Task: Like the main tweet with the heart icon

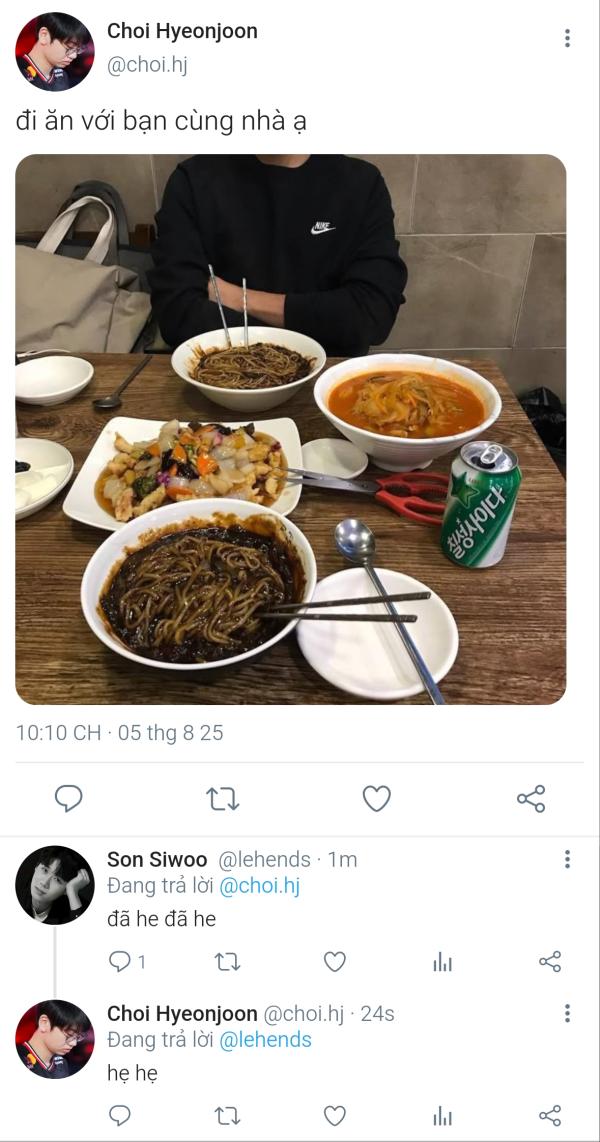Action: pos(376,799)
